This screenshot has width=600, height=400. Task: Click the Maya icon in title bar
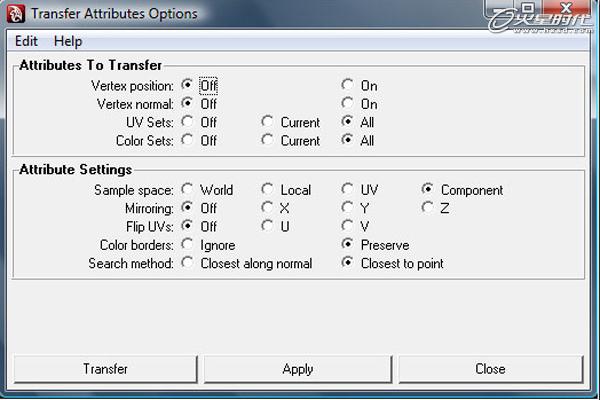tap(14, 14)
